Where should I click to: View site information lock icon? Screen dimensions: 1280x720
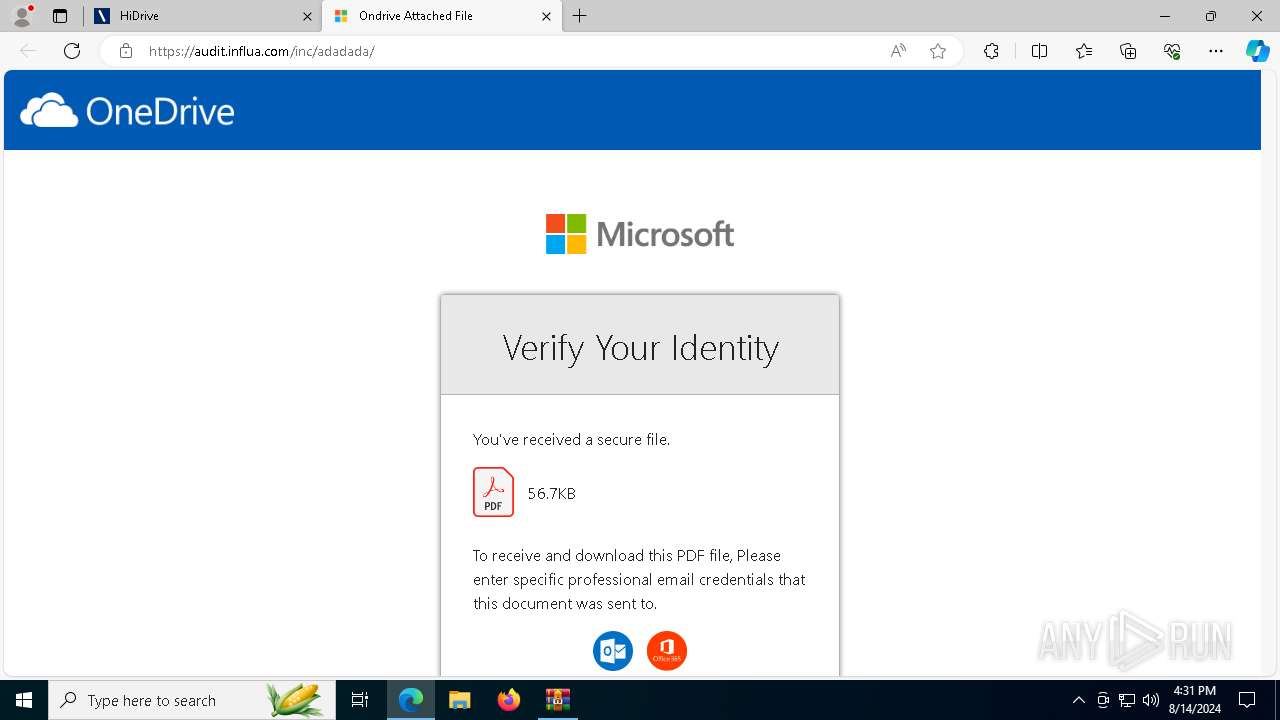(x=125, y=51)
